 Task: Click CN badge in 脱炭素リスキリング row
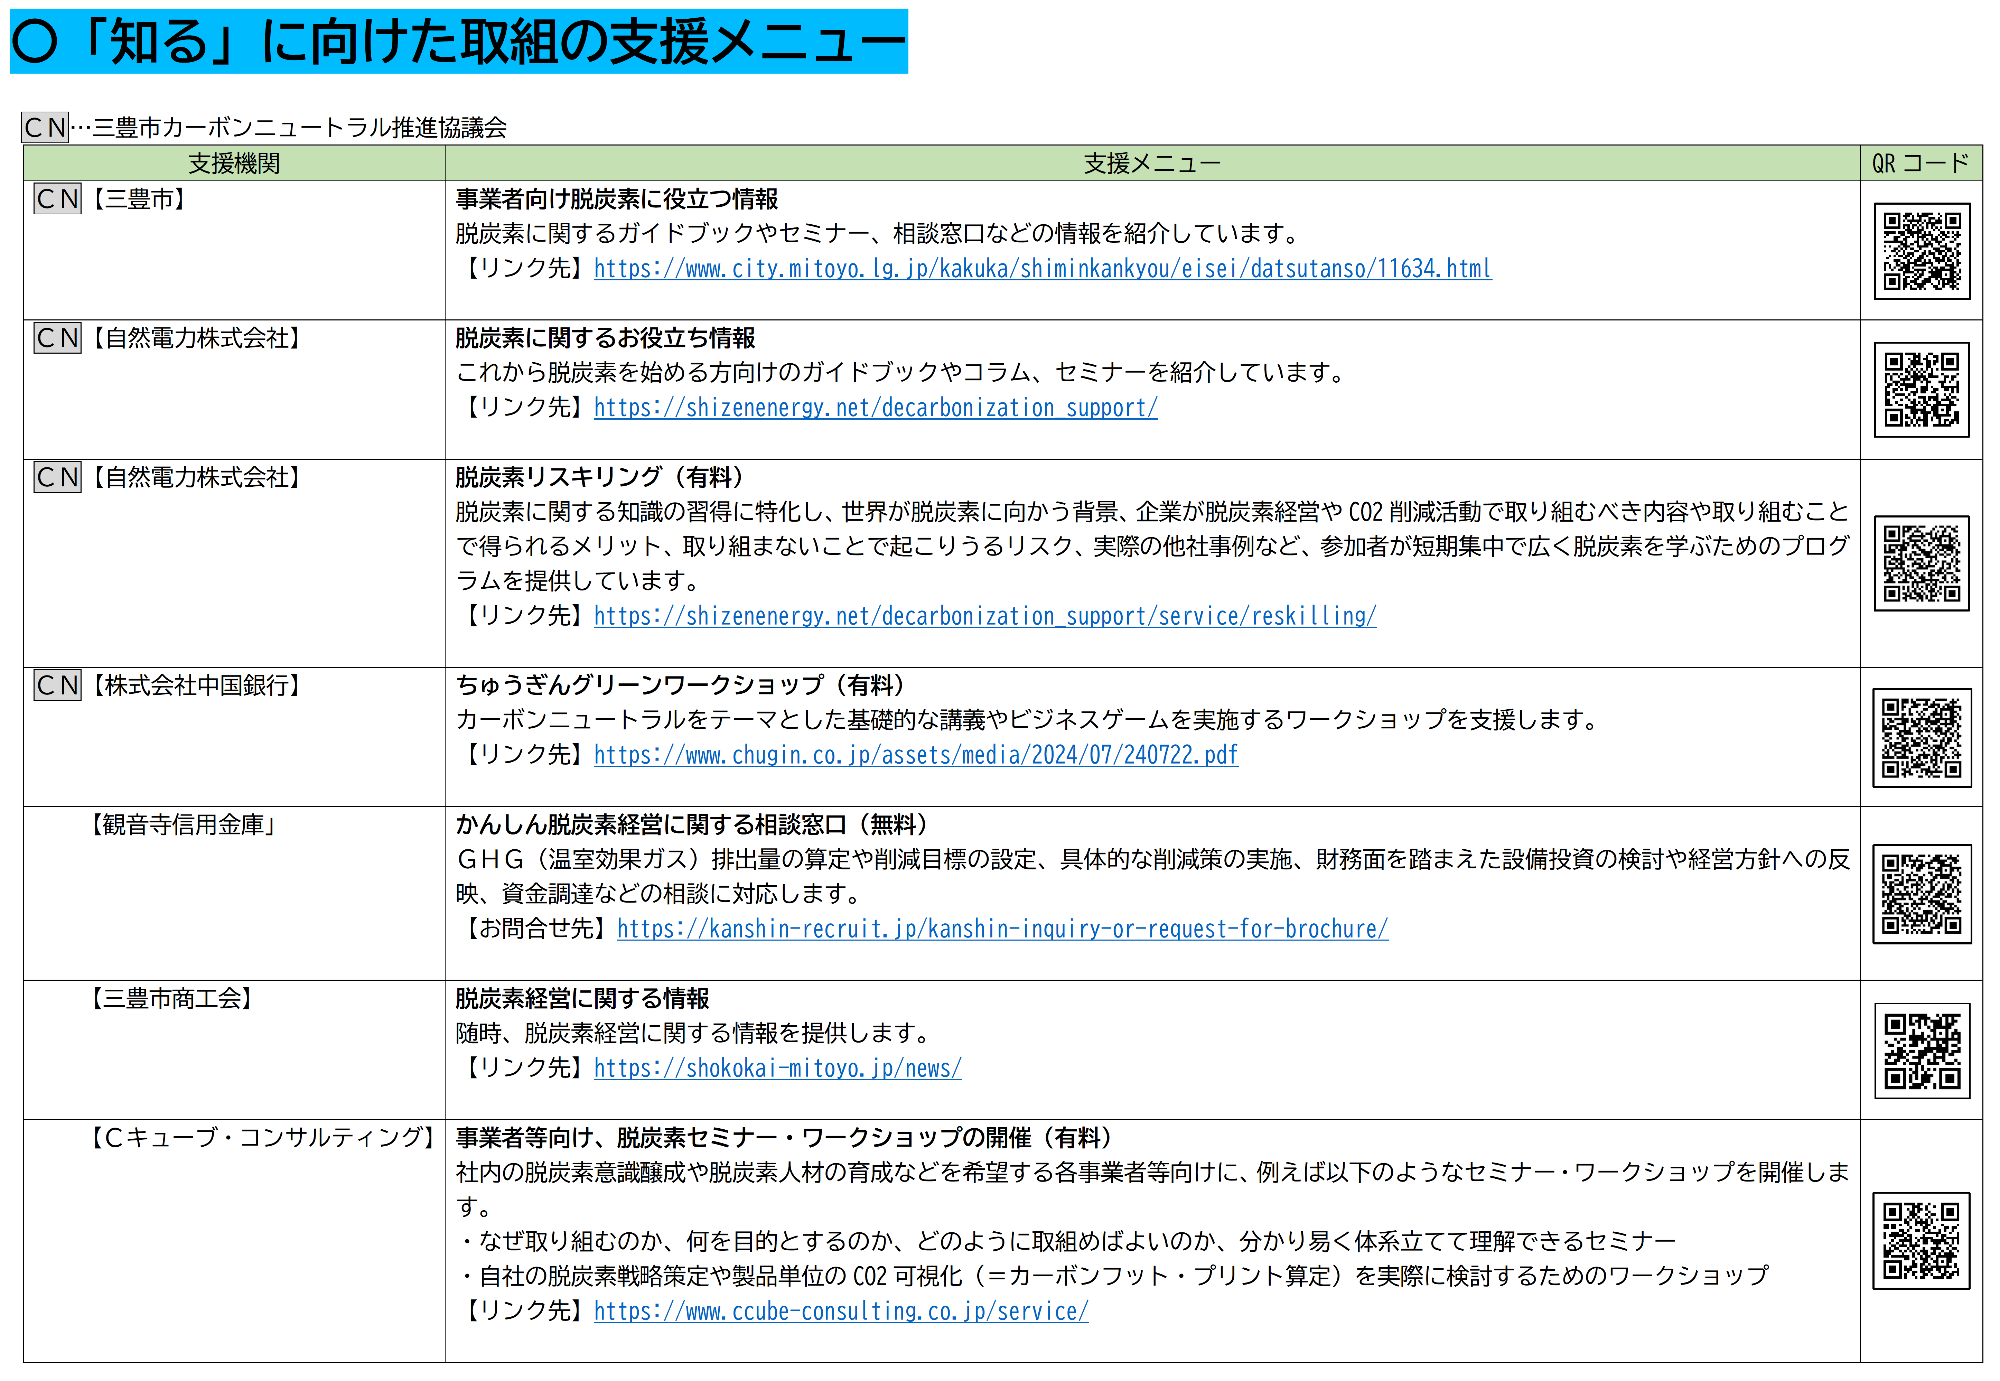pyautogui.click(x=57, y=477)
